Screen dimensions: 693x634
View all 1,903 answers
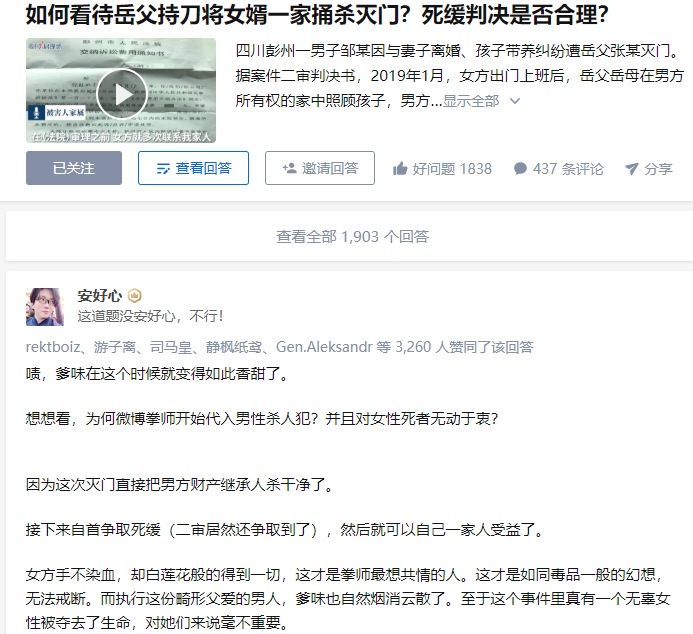pyautogui.click(x=353, y=236)
